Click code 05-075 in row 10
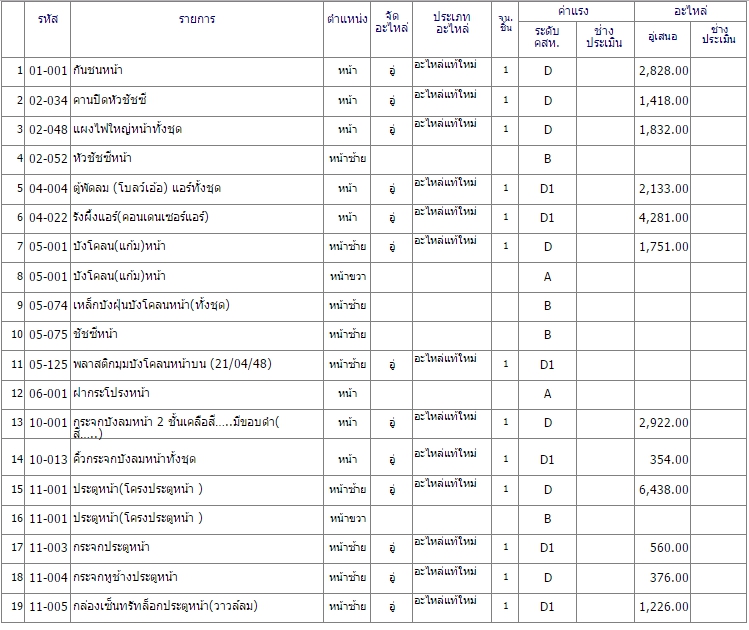 [x=48, y=335]
